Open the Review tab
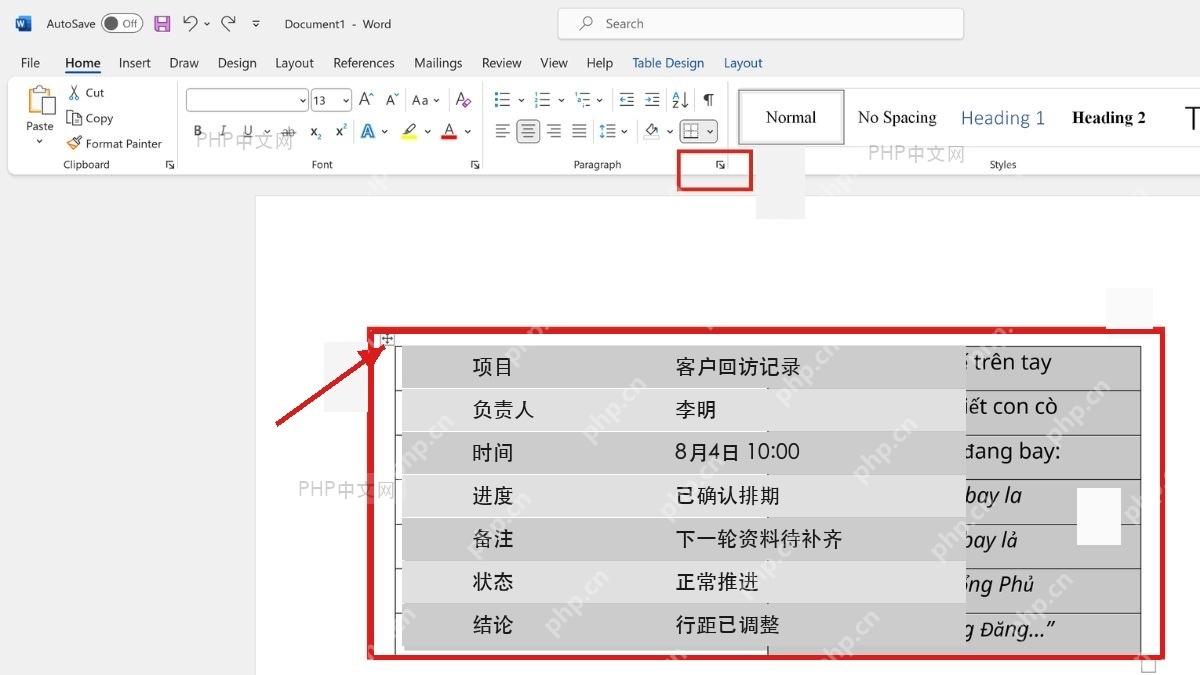Image resolution: width=1200 pixels, height=675 pixels. [x=502, y=63]
